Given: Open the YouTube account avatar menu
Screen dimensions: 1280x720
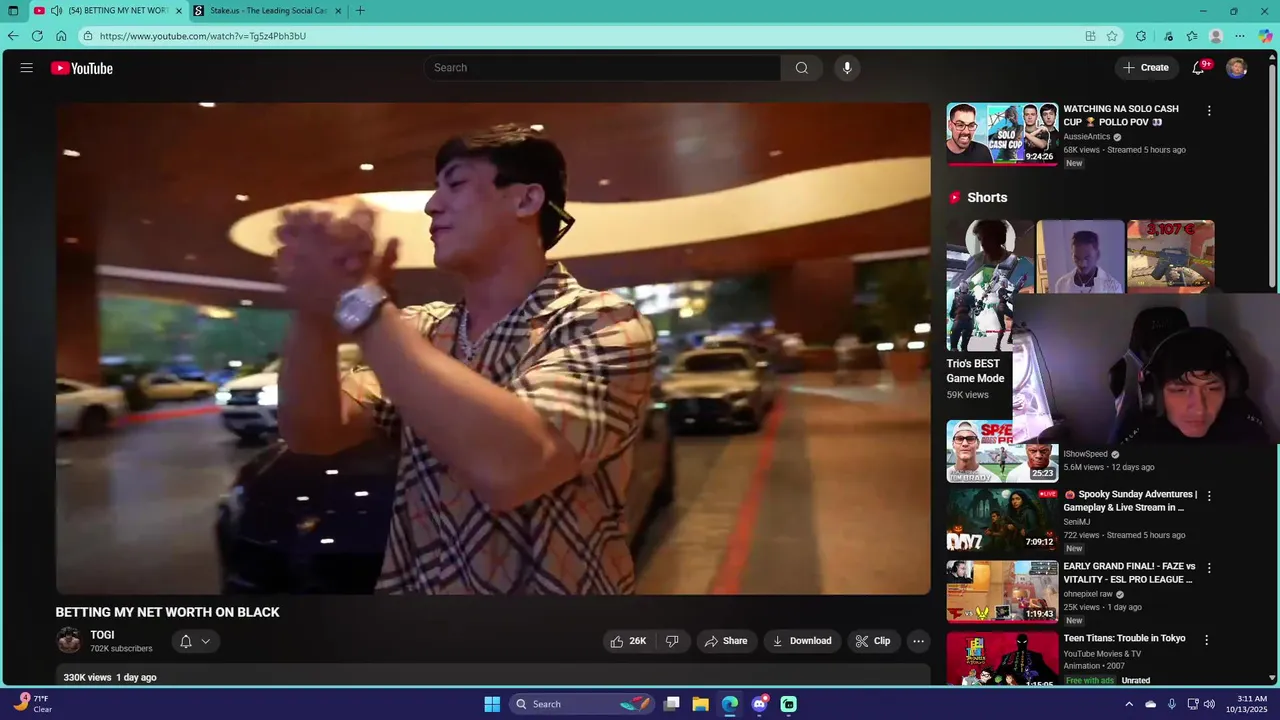Looking at the screenshot, I should (1237, 68).
